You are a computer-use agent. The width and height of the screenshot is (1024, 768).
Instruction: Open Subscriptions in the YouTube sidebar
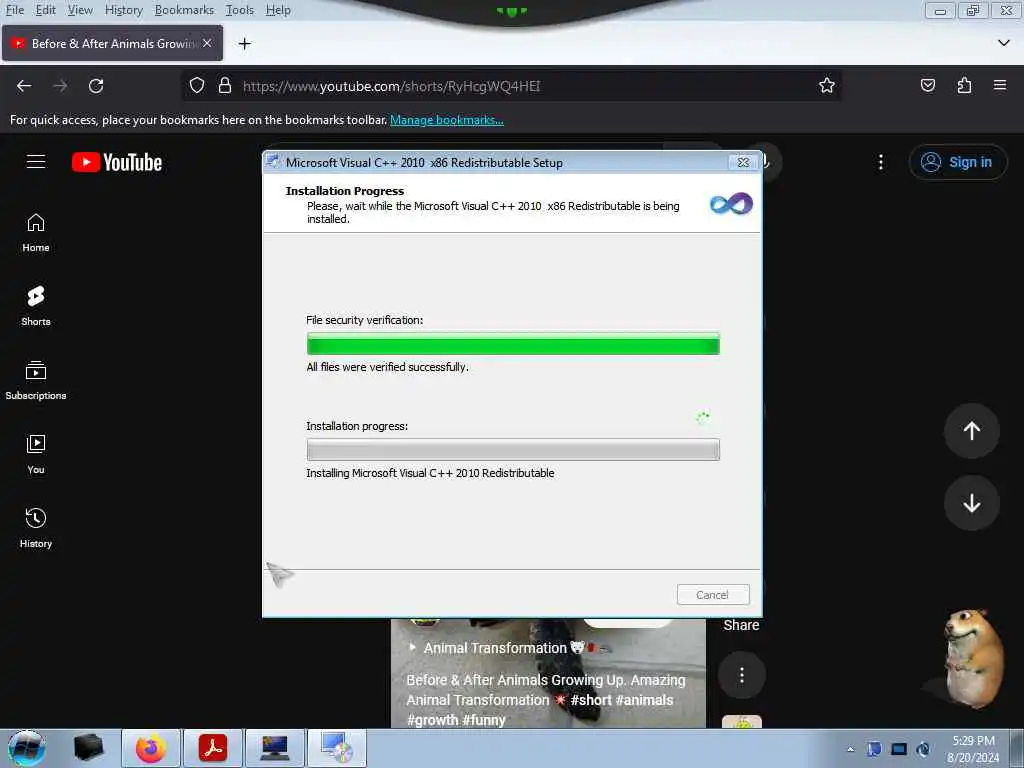(x=36, y=380)
